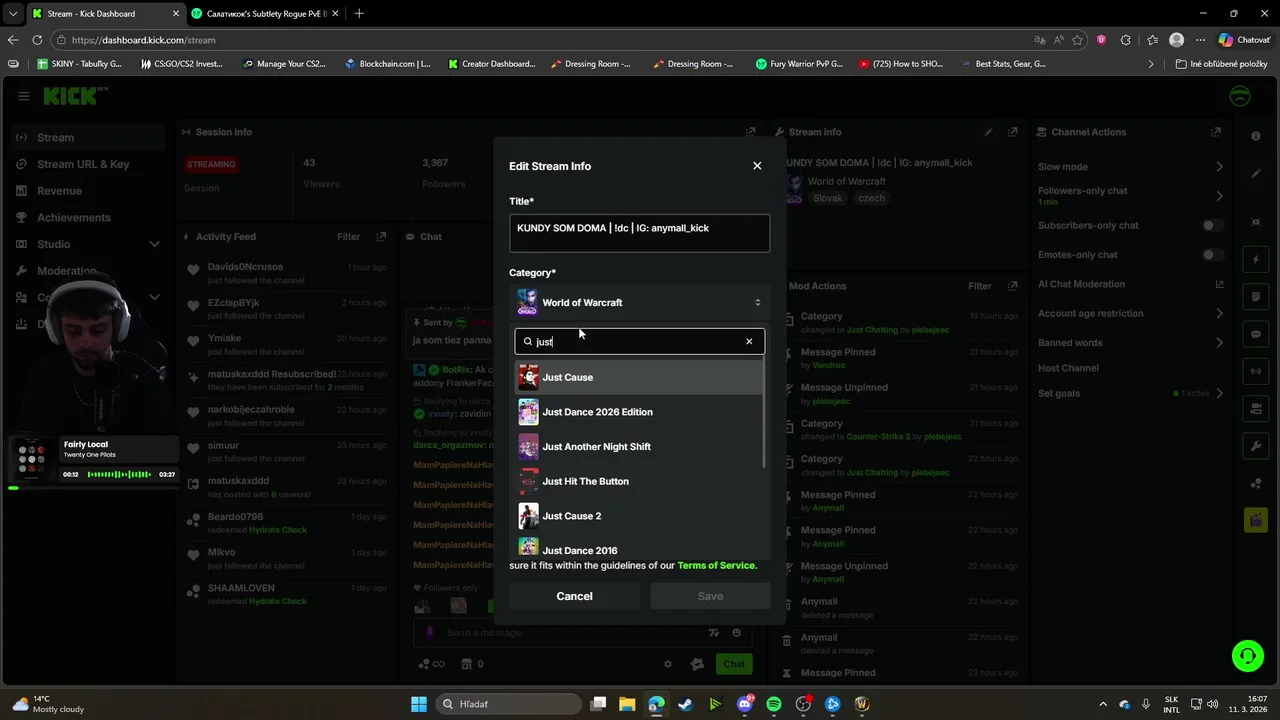Screen dimensions: 1280x720
Task: Pop out the Activity Feed panel
Action: (381, 237)
